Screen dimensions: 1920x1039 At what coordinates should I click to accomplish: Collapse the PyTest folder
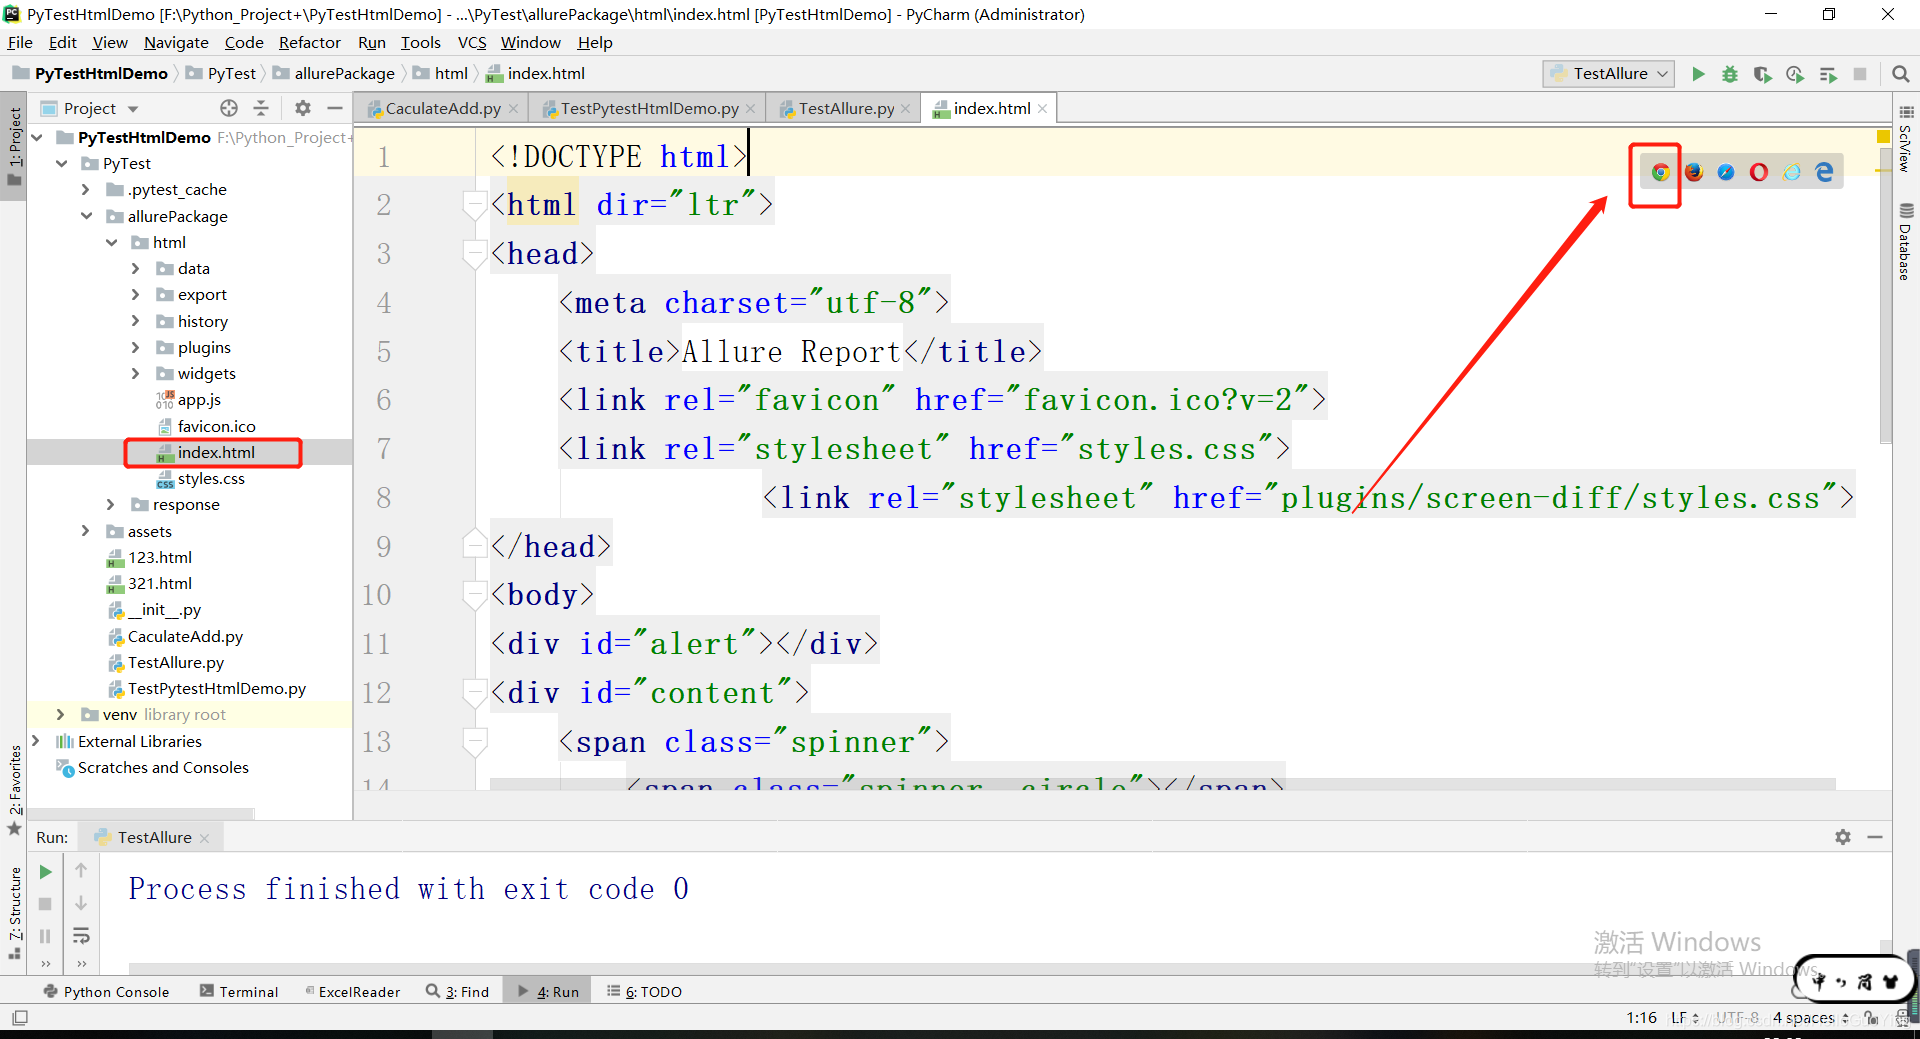pyautogui.click(x=62, y=163)
